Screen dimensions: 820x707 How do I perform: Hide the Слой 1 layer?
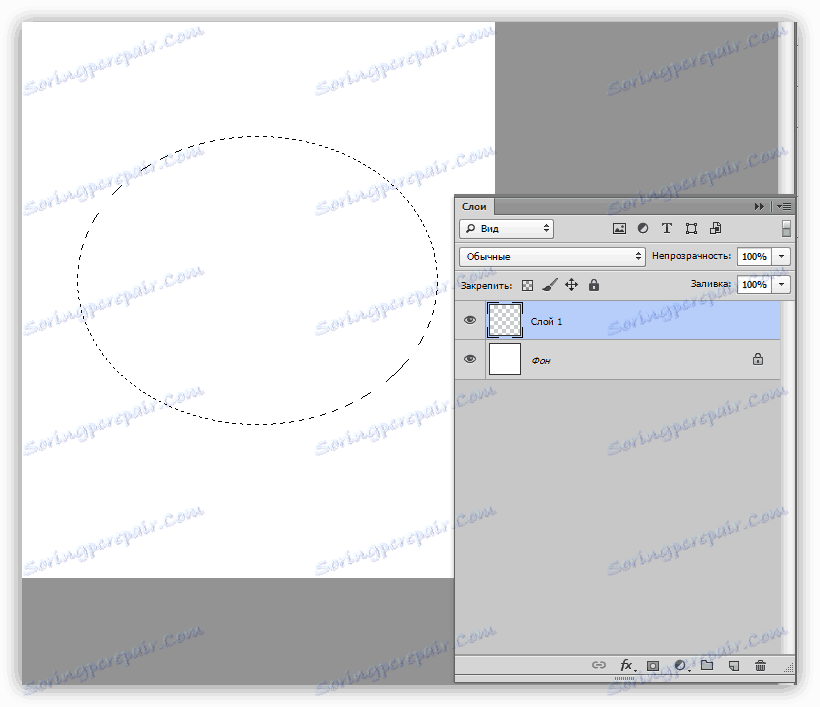point(470,320)
